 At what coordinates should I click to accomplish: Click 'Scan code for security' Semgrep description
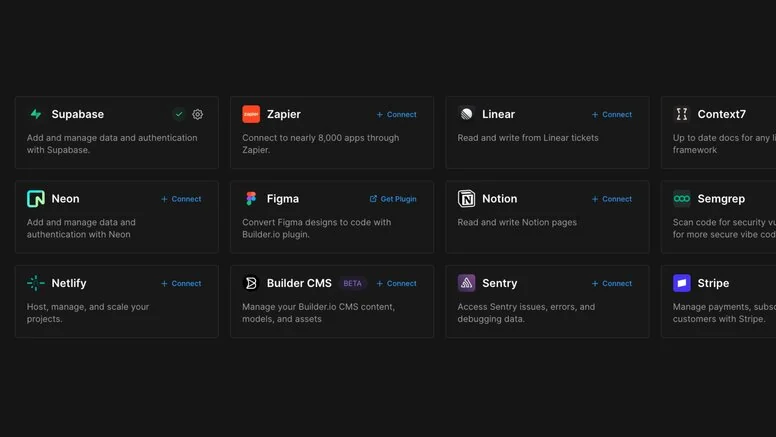[724, 228]
